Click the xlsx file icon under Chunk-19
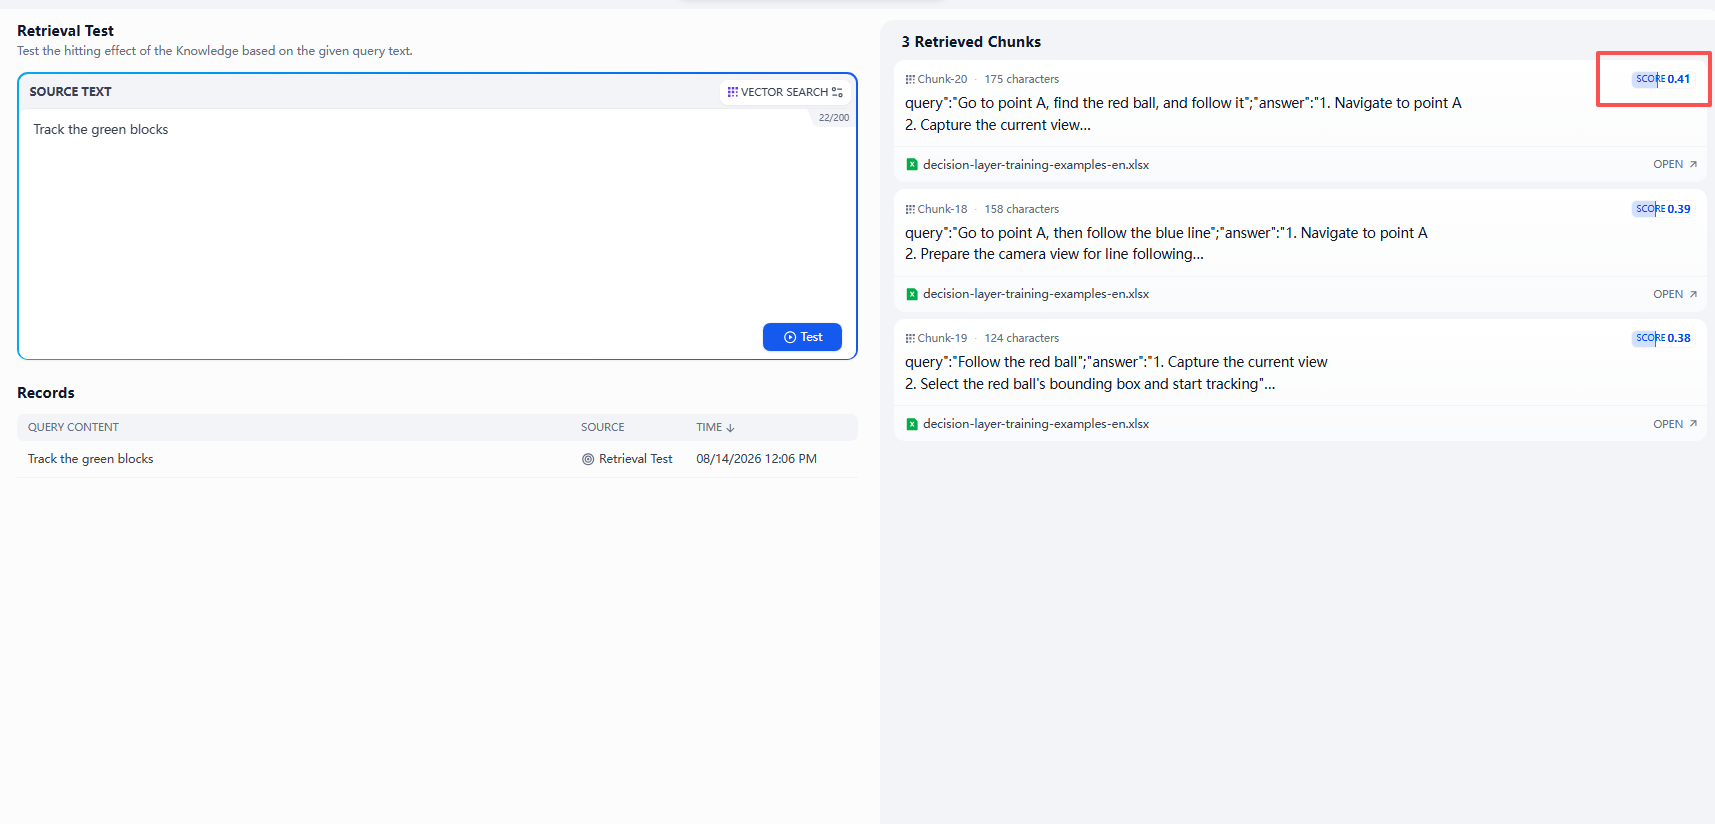1715x824 pixels. tap(912, 424)
